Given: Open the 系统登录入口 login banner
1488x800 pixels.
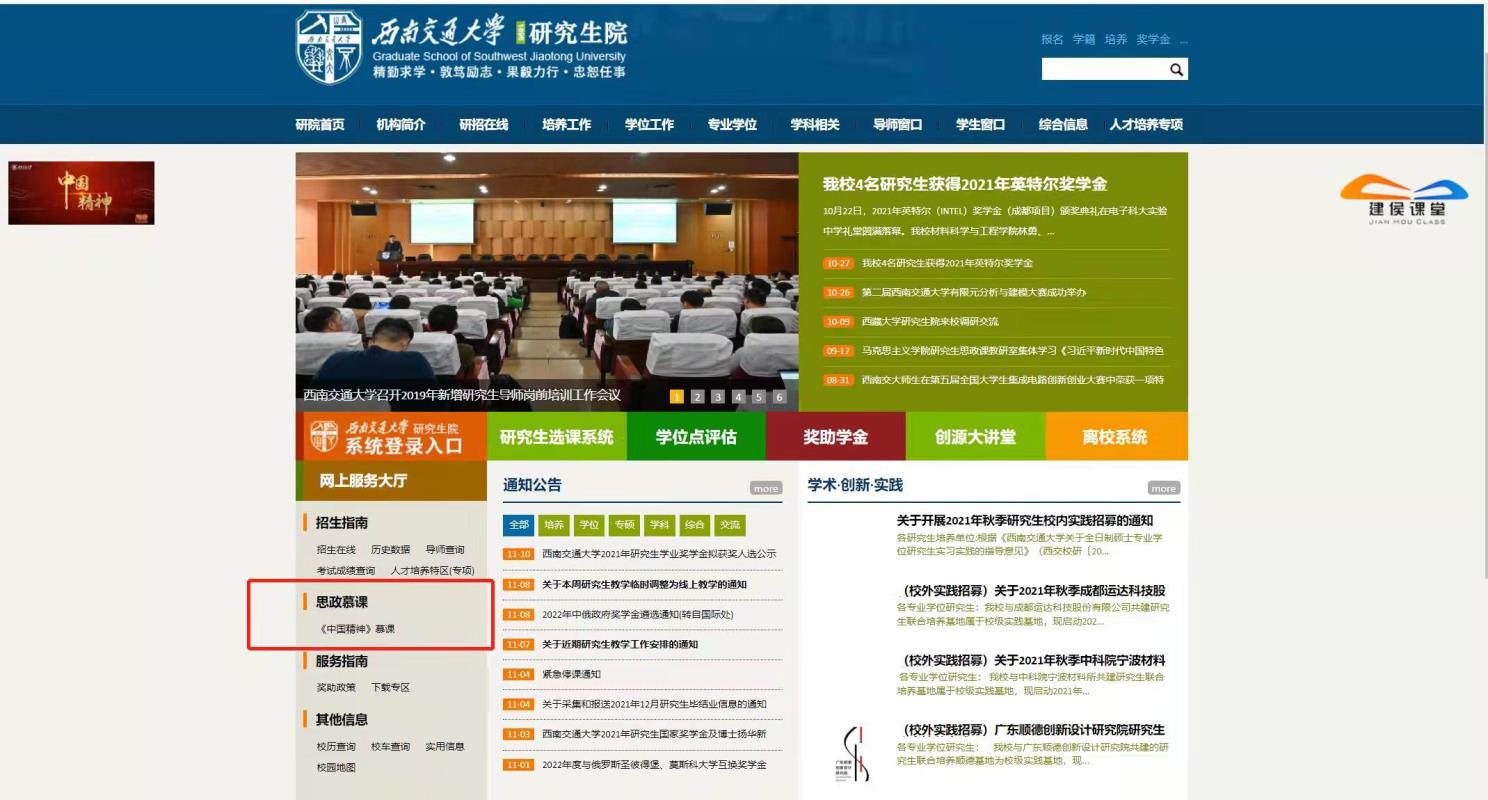Looking at the screenshot, I should coord(391,437).
